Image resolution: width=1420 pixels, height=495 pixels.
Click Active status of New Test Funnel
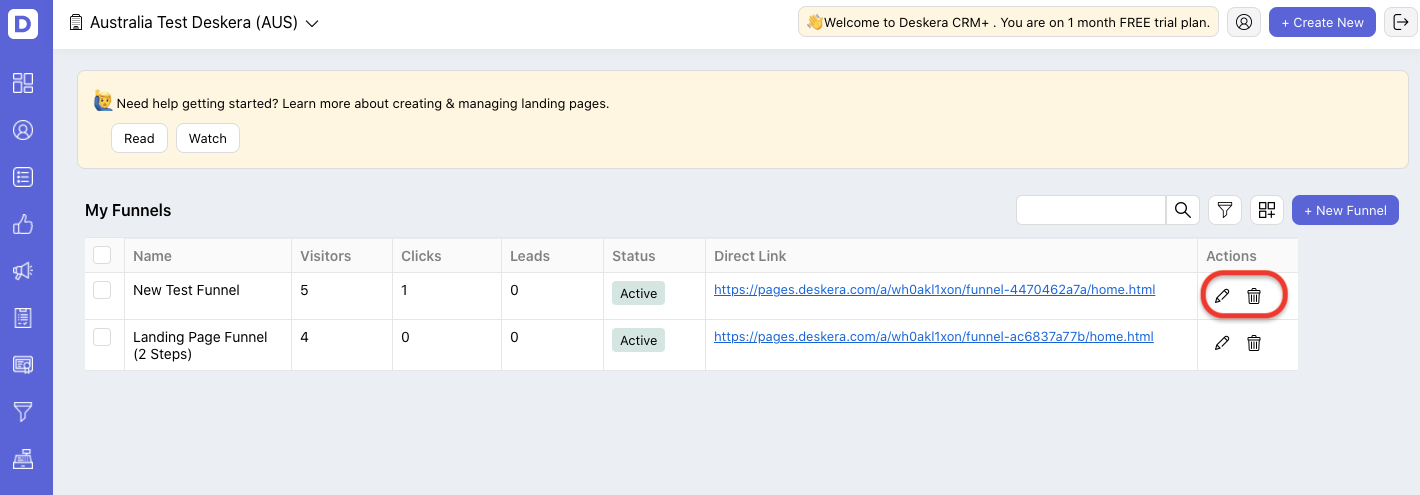point(638,293)
